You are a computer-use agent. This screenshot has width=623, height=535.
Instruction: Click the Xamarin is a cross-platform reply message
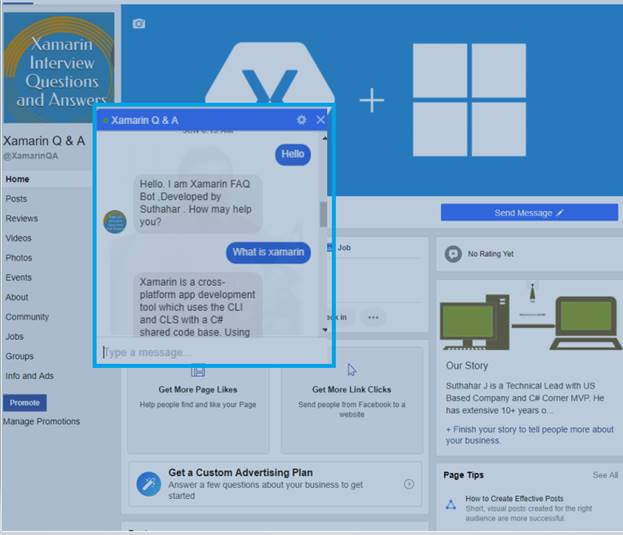pos(198,305)
